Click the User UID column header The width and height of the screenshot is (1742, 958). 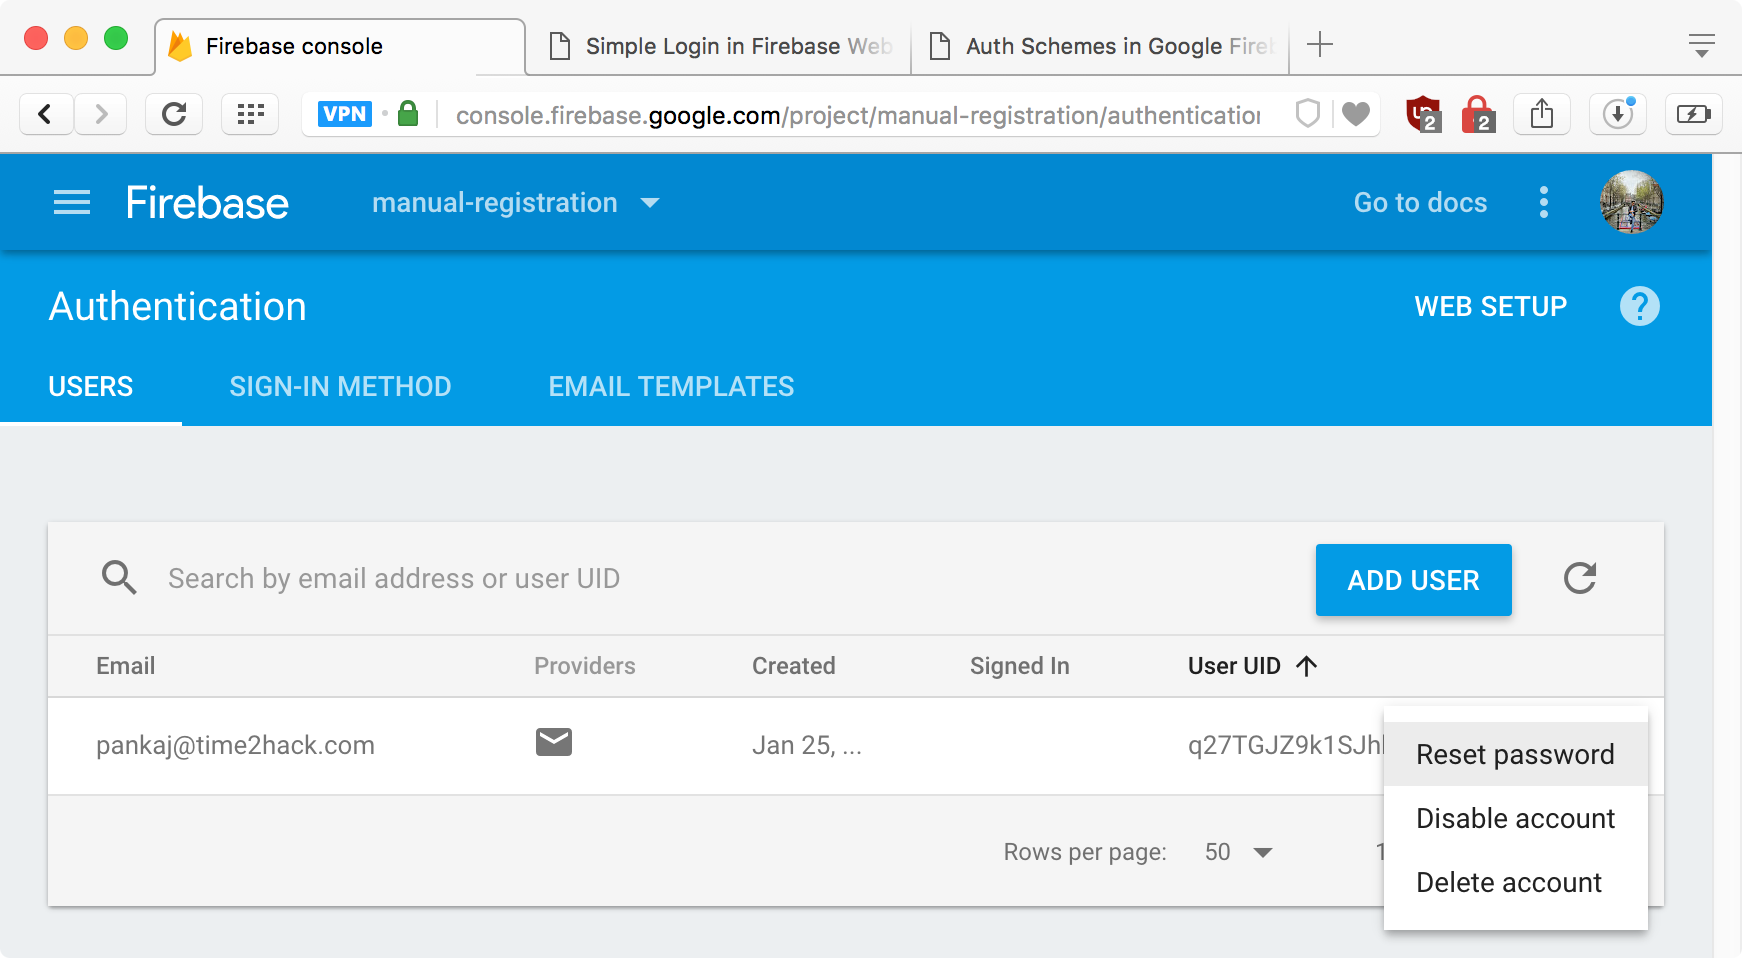1234,666
